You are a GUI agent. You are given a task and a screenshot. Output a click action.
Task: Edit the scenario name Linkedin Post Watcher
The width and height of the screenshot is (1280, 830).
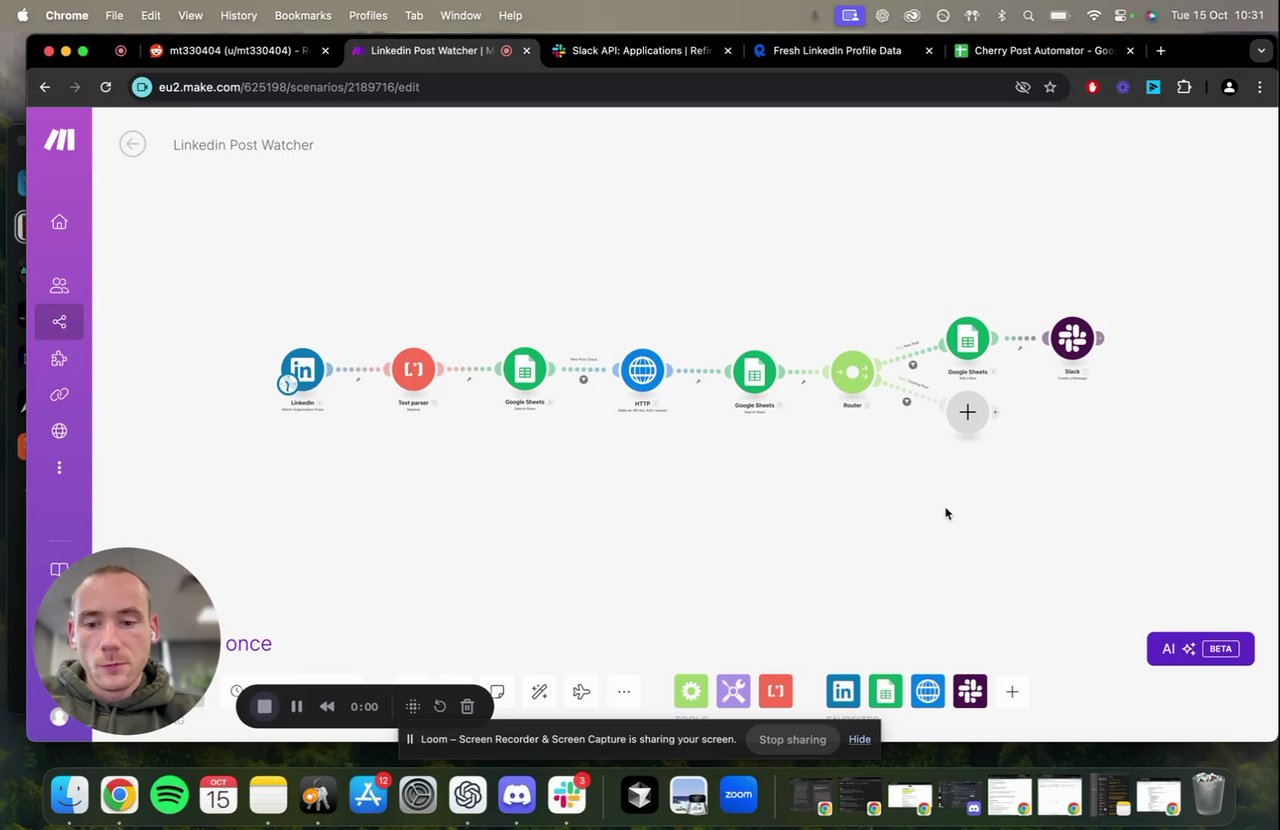point(243,145)
